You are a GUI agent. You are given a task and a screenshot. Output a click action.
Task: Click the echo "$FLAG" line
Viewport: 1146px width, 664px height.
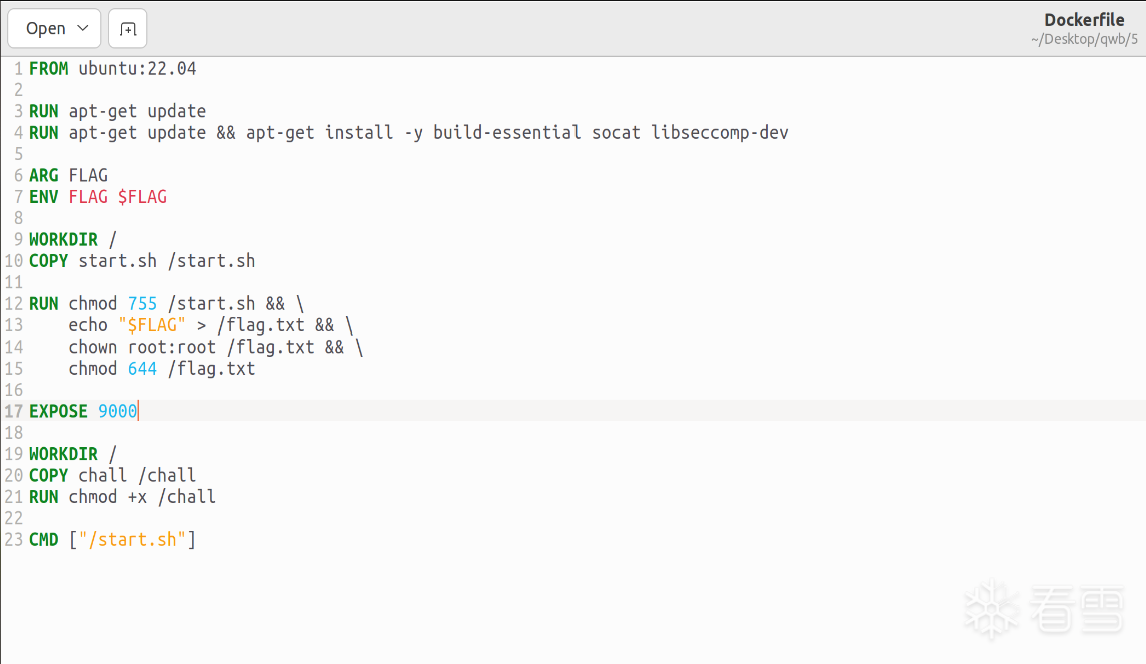point(210,326)
